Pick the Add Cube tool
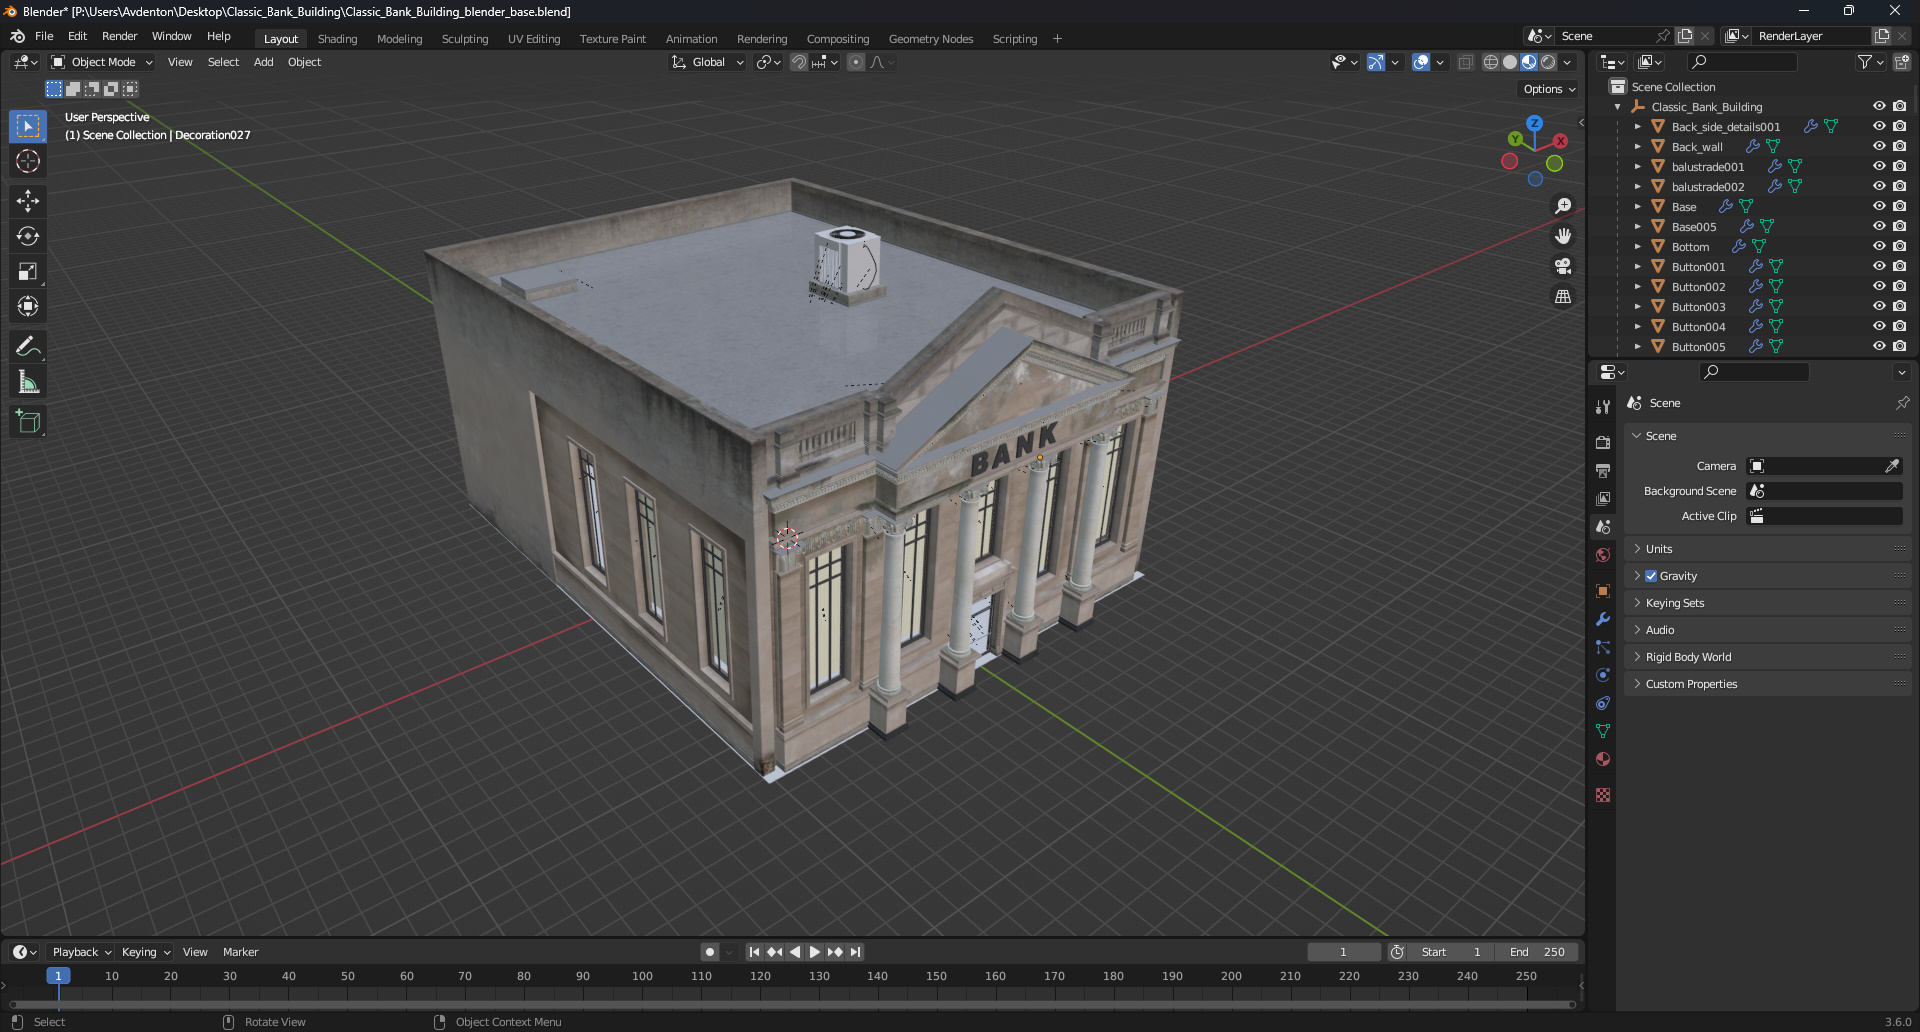Viewport: 1920px width, 1032px height. tap(28, 422)
